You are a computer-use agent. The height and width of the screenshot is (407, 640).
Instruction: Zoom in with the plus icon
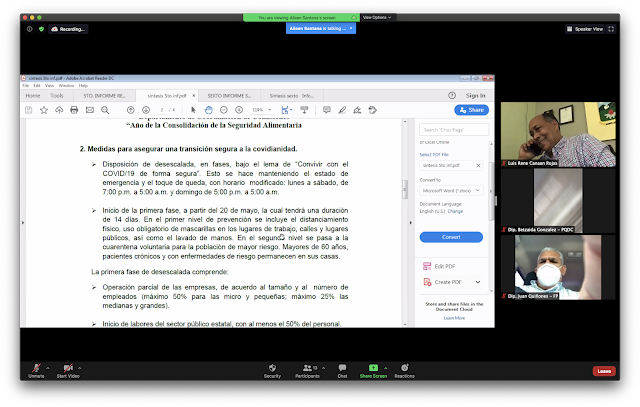click(239, 110)
